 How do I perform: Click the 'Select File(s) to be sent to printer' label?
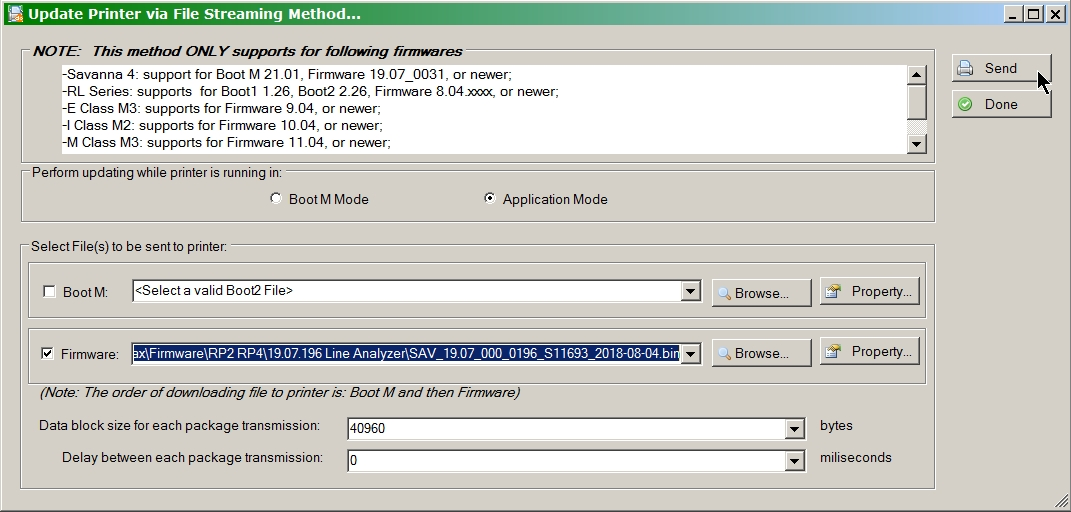(128, 246)
